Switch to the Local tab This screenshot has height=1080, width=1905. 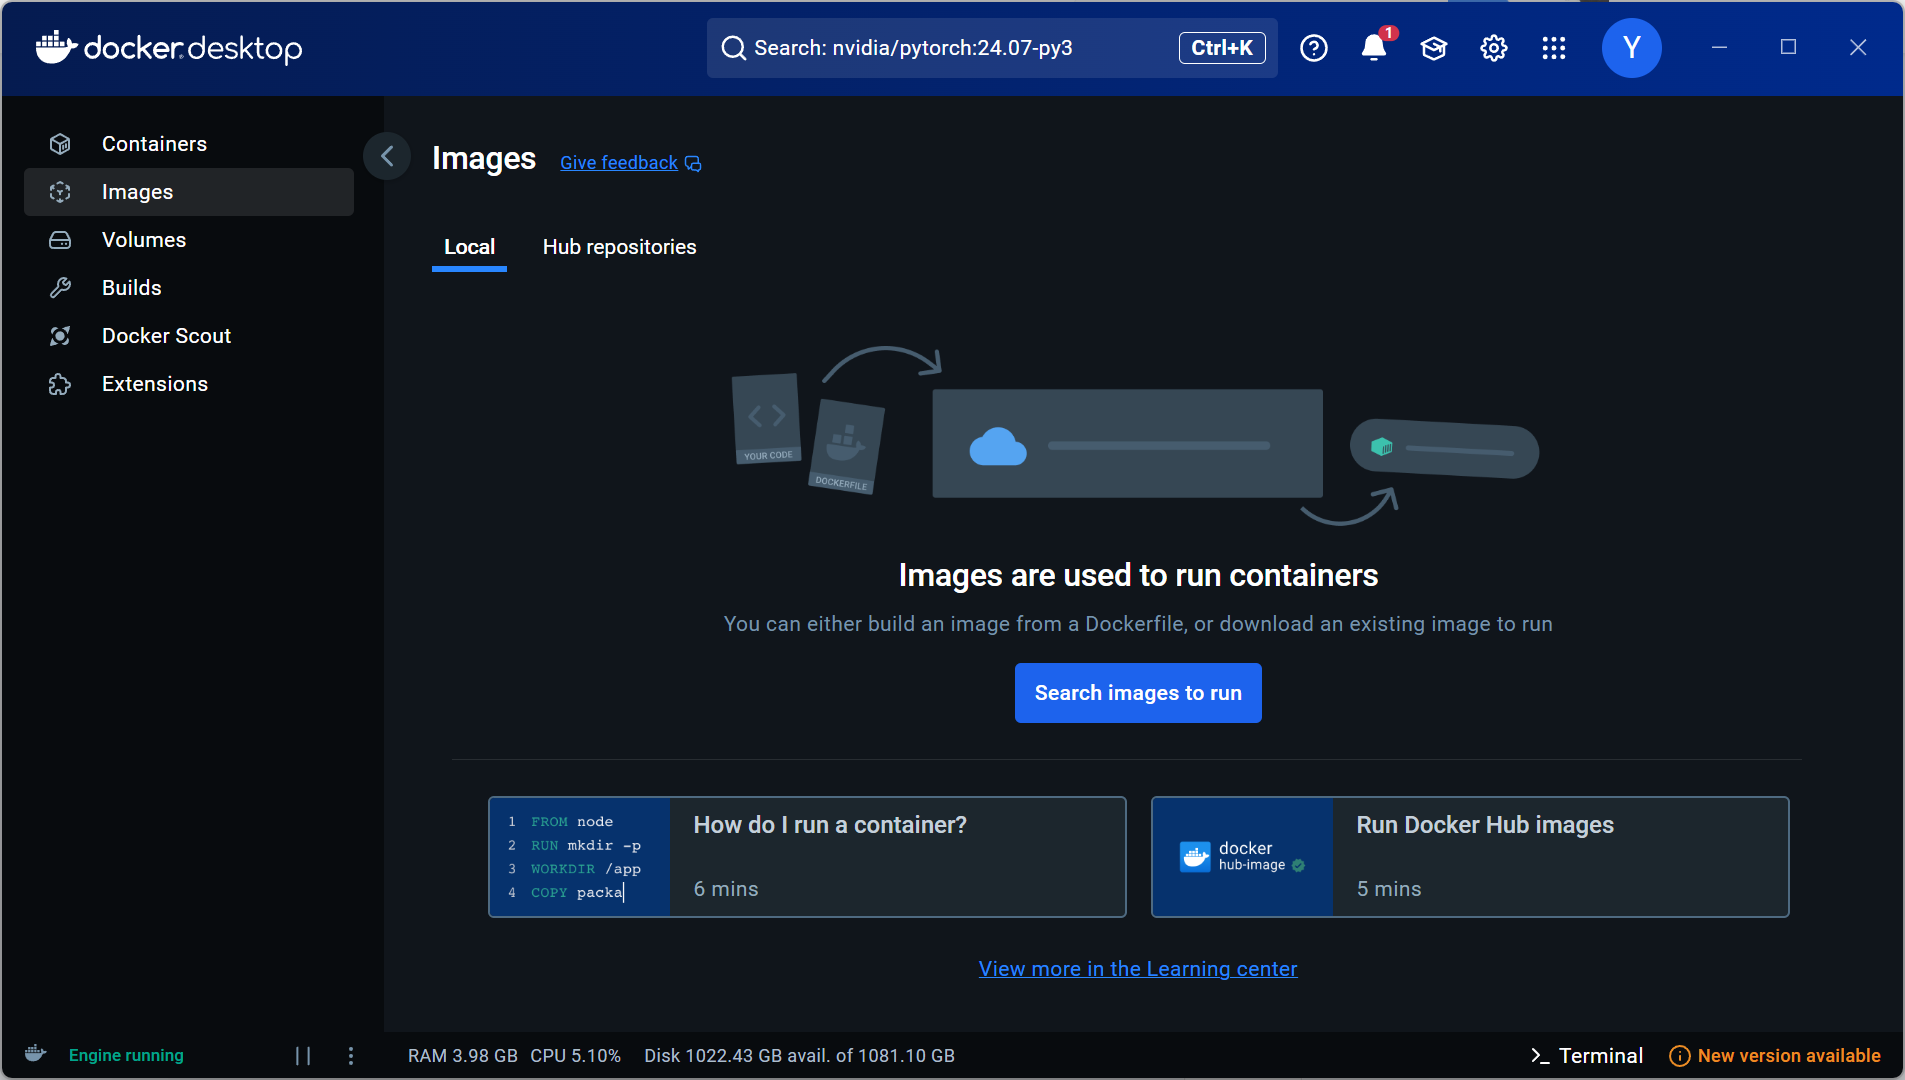[x=469, y=247]
